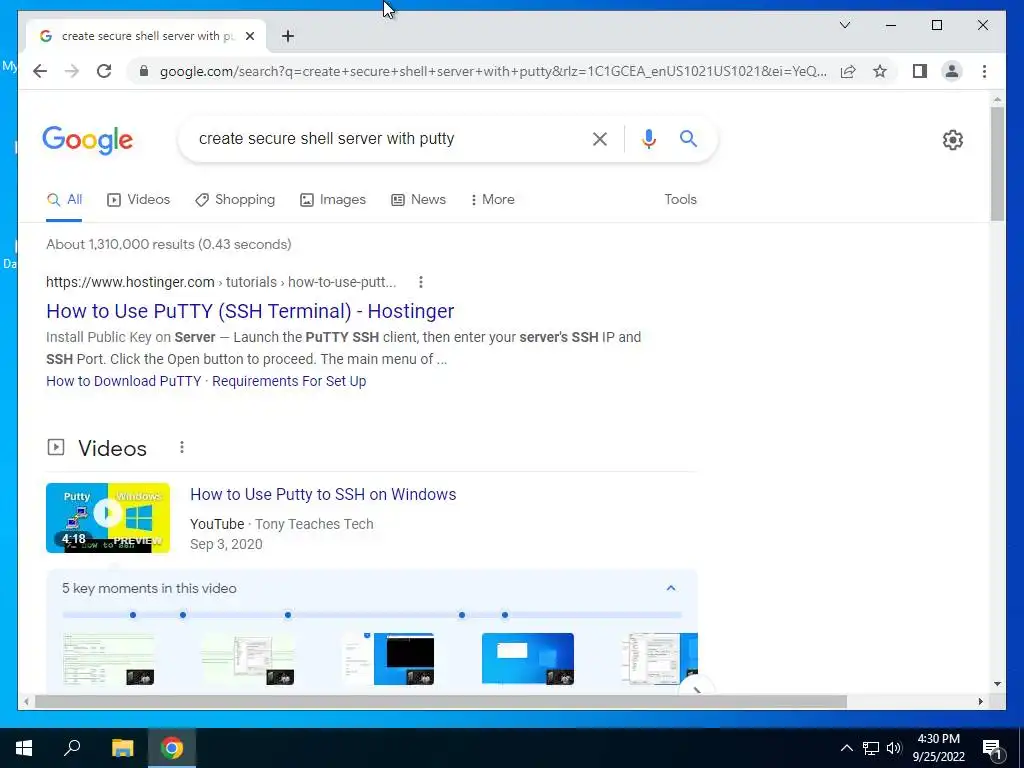
Task: Click the second key moment timeline dot
Action: pos(183,615)
